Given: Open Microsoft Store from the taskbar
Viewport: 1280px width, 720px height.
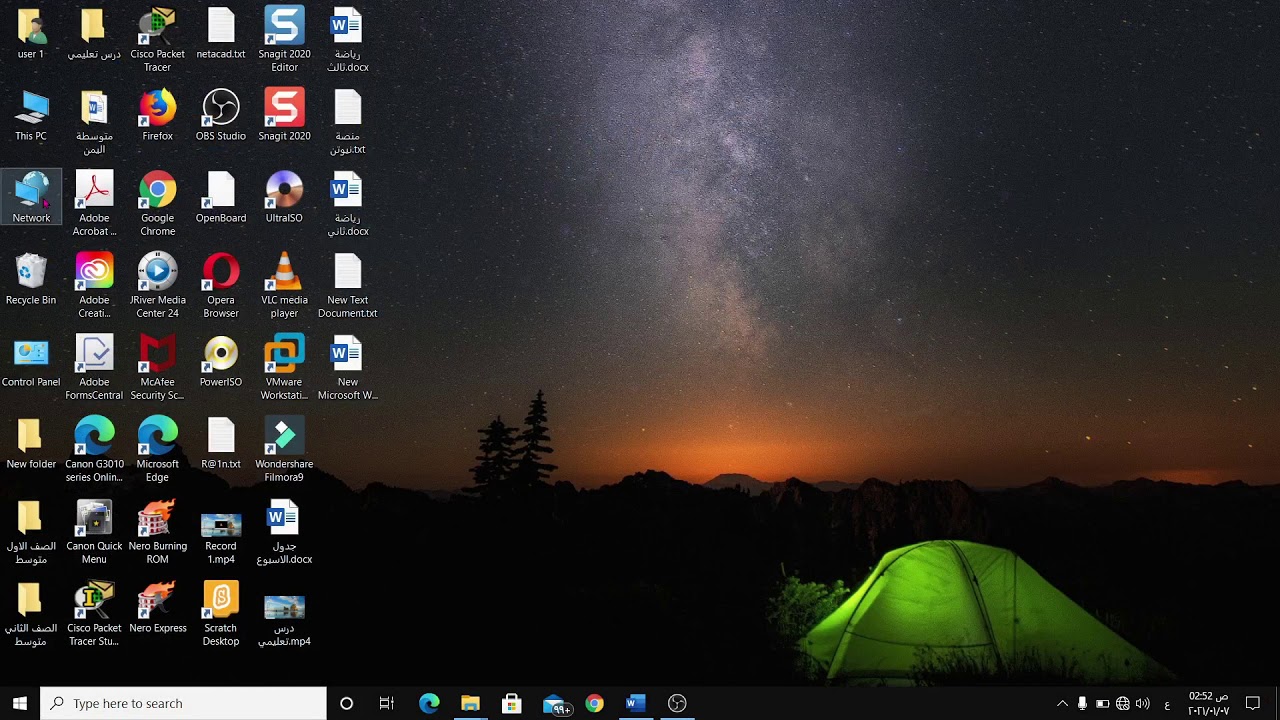Looking at the screenshot, I should pyautogui.click(x=511, y=703).
